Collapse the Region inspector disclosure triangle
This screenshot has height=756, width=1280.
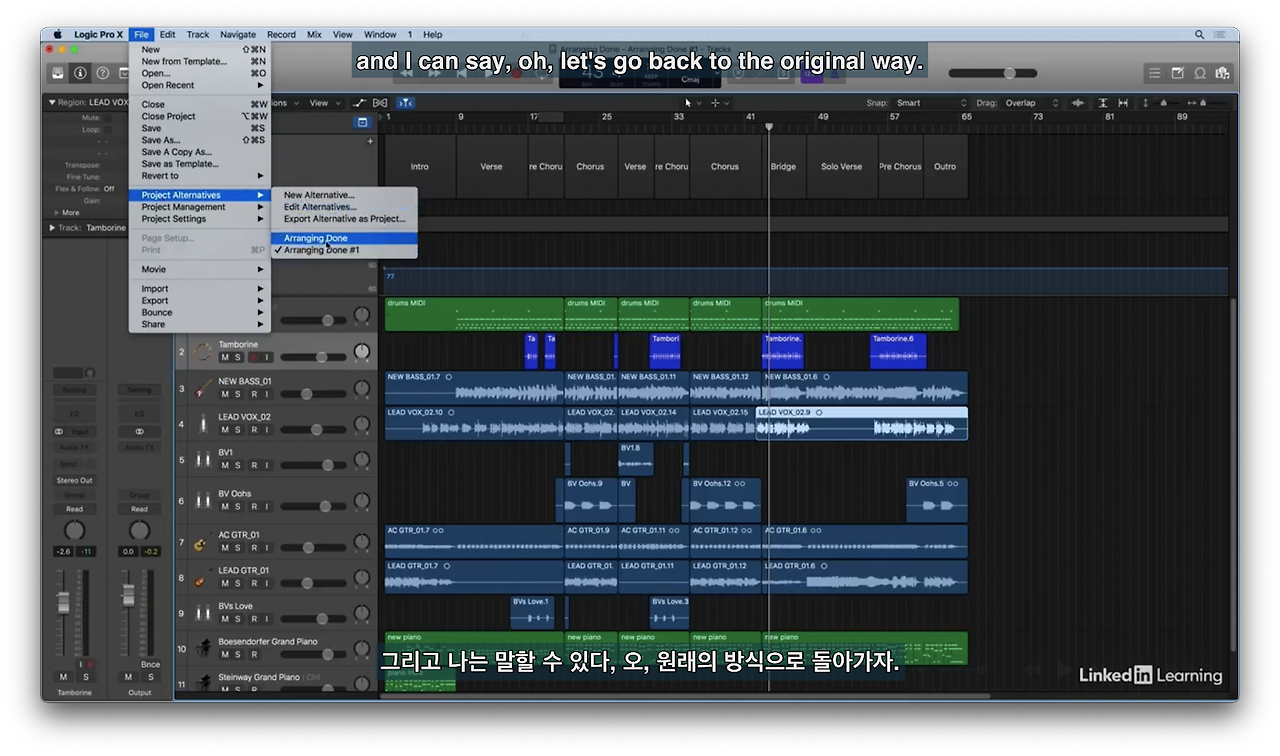[52, 102]
